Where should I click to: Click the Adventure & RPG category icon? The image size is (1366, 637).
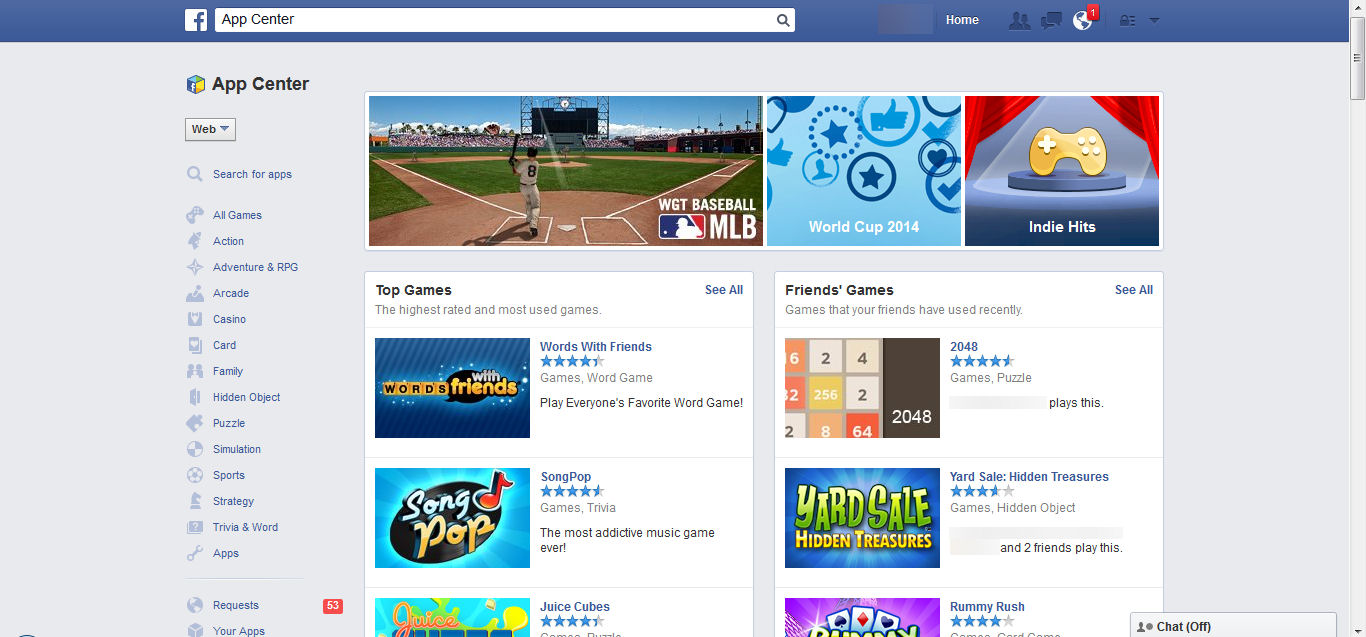tap(195, 267)
